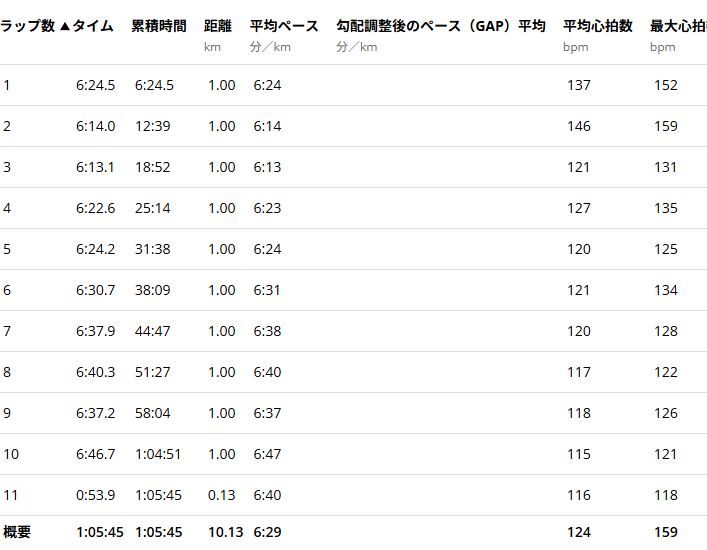The width and height of the screenshot is (707, 550).
Task: Click the sort arrow beside タイム
Action: click(65, 26)
